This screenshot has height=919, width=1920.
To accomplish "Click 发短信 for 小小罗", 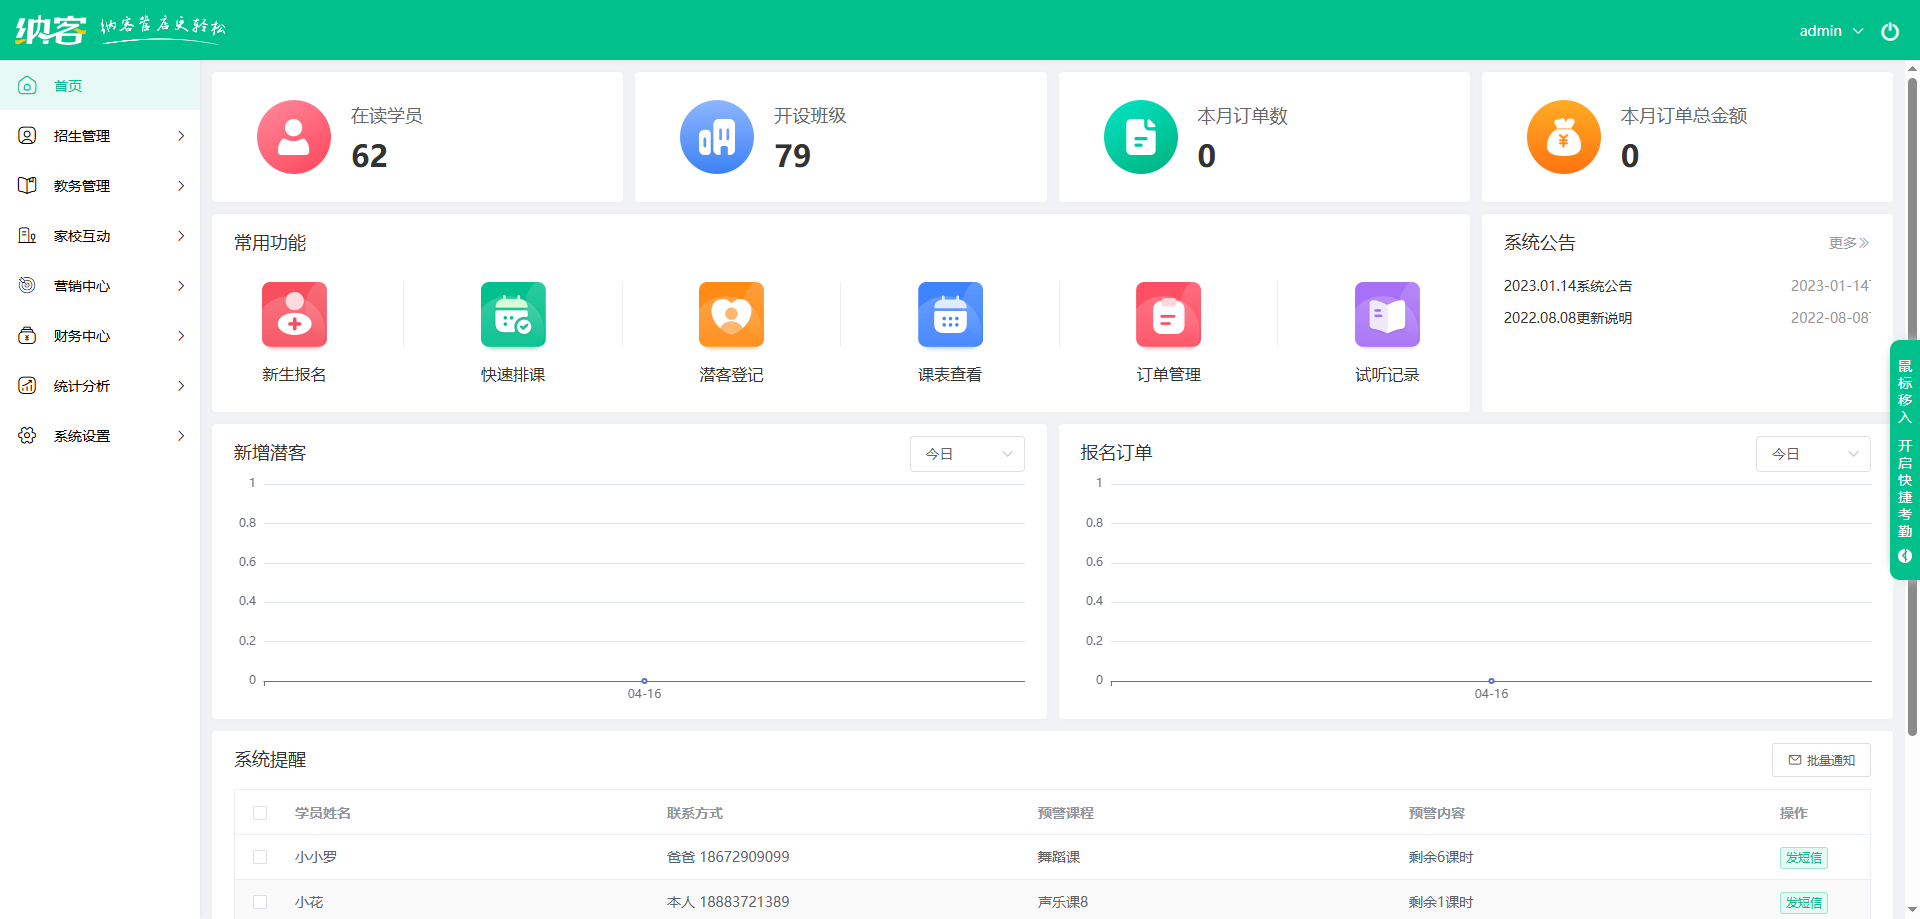I will point(1804,858).
